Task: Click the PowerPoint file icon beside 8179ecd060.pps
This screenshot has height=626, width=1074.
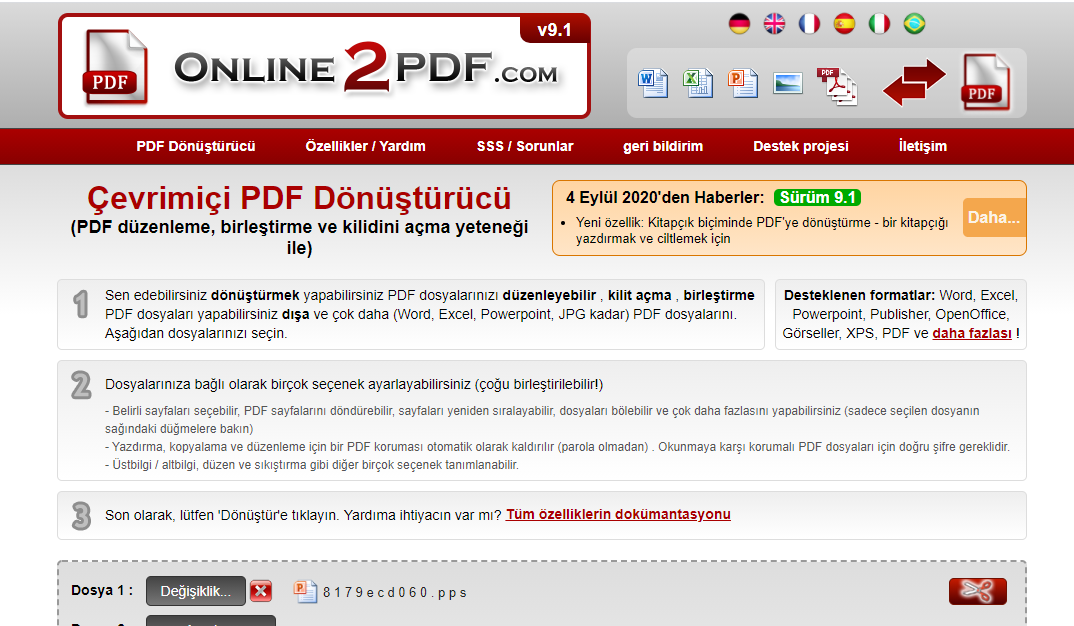Action: click(x=305, y=591)
